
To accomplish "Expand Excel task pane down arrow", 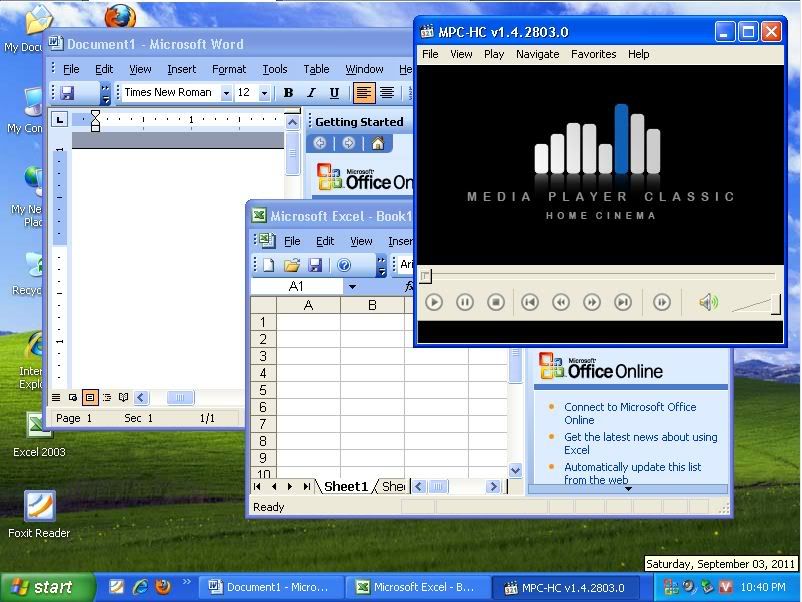I will [x=628, y=489].
